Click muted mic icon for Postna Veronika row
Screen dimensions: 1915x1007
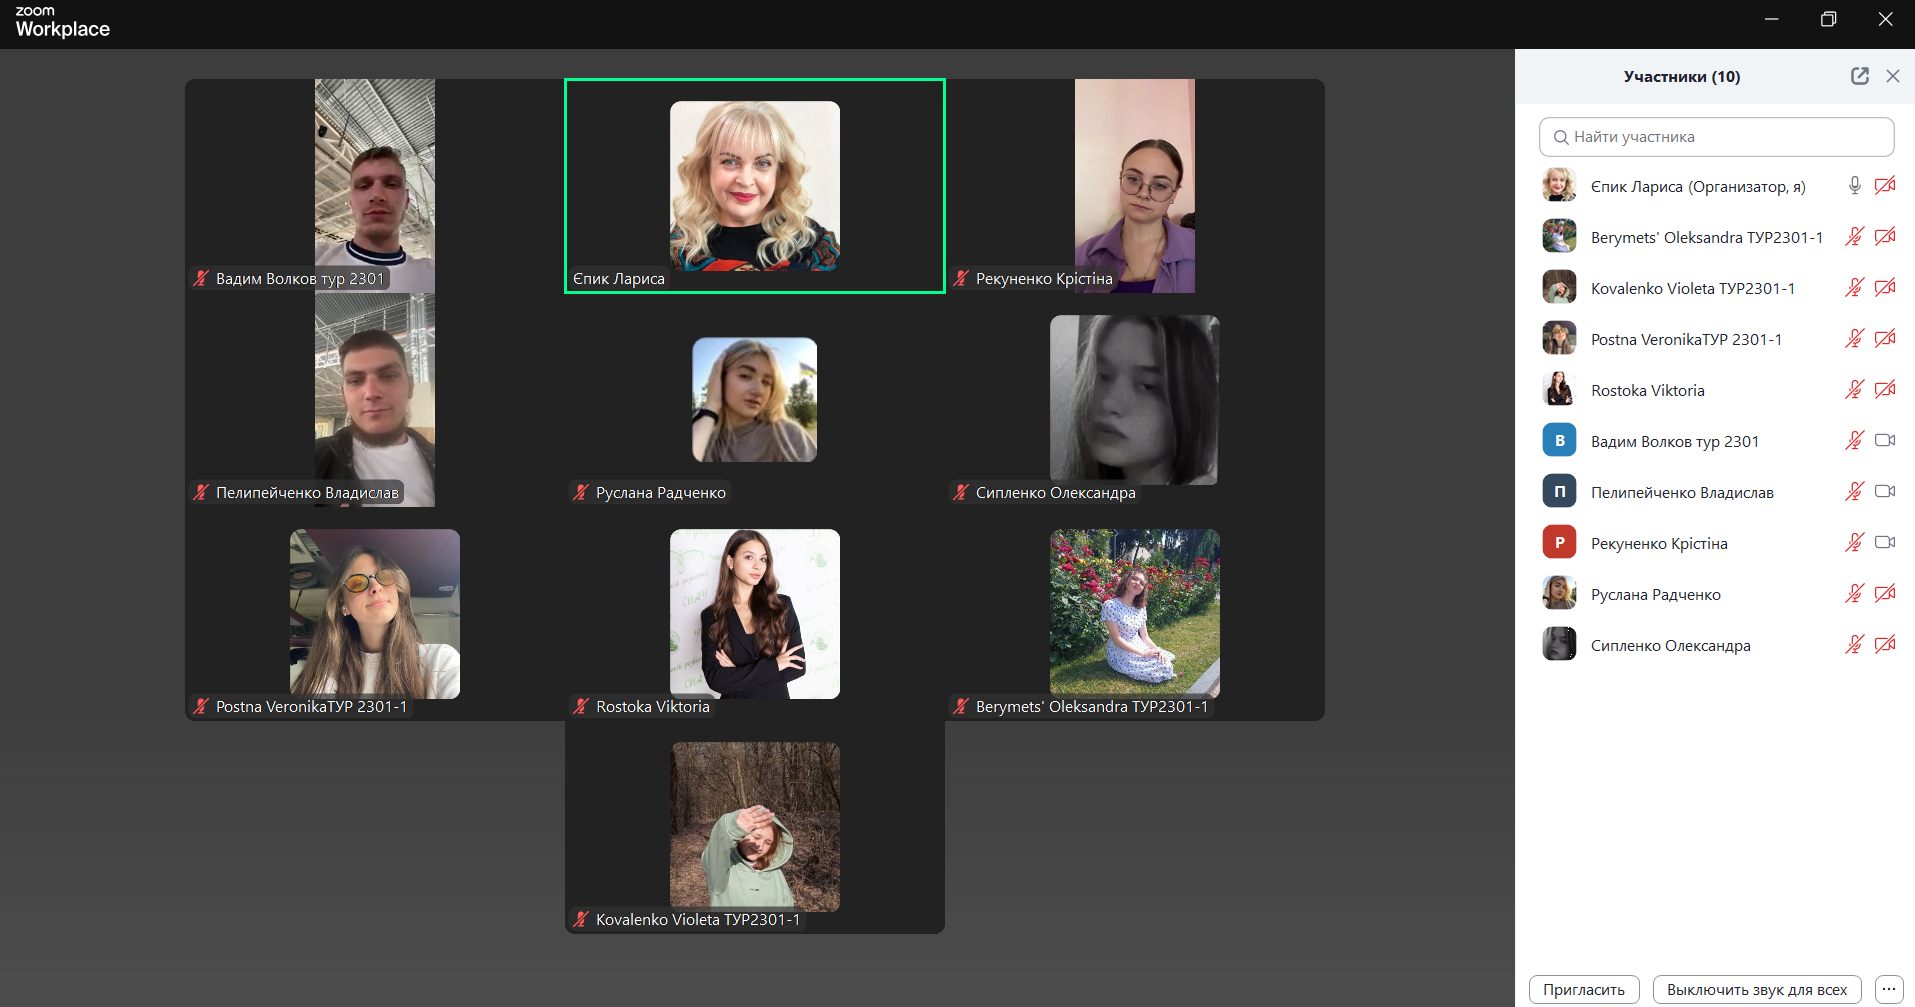(1854, 339)
